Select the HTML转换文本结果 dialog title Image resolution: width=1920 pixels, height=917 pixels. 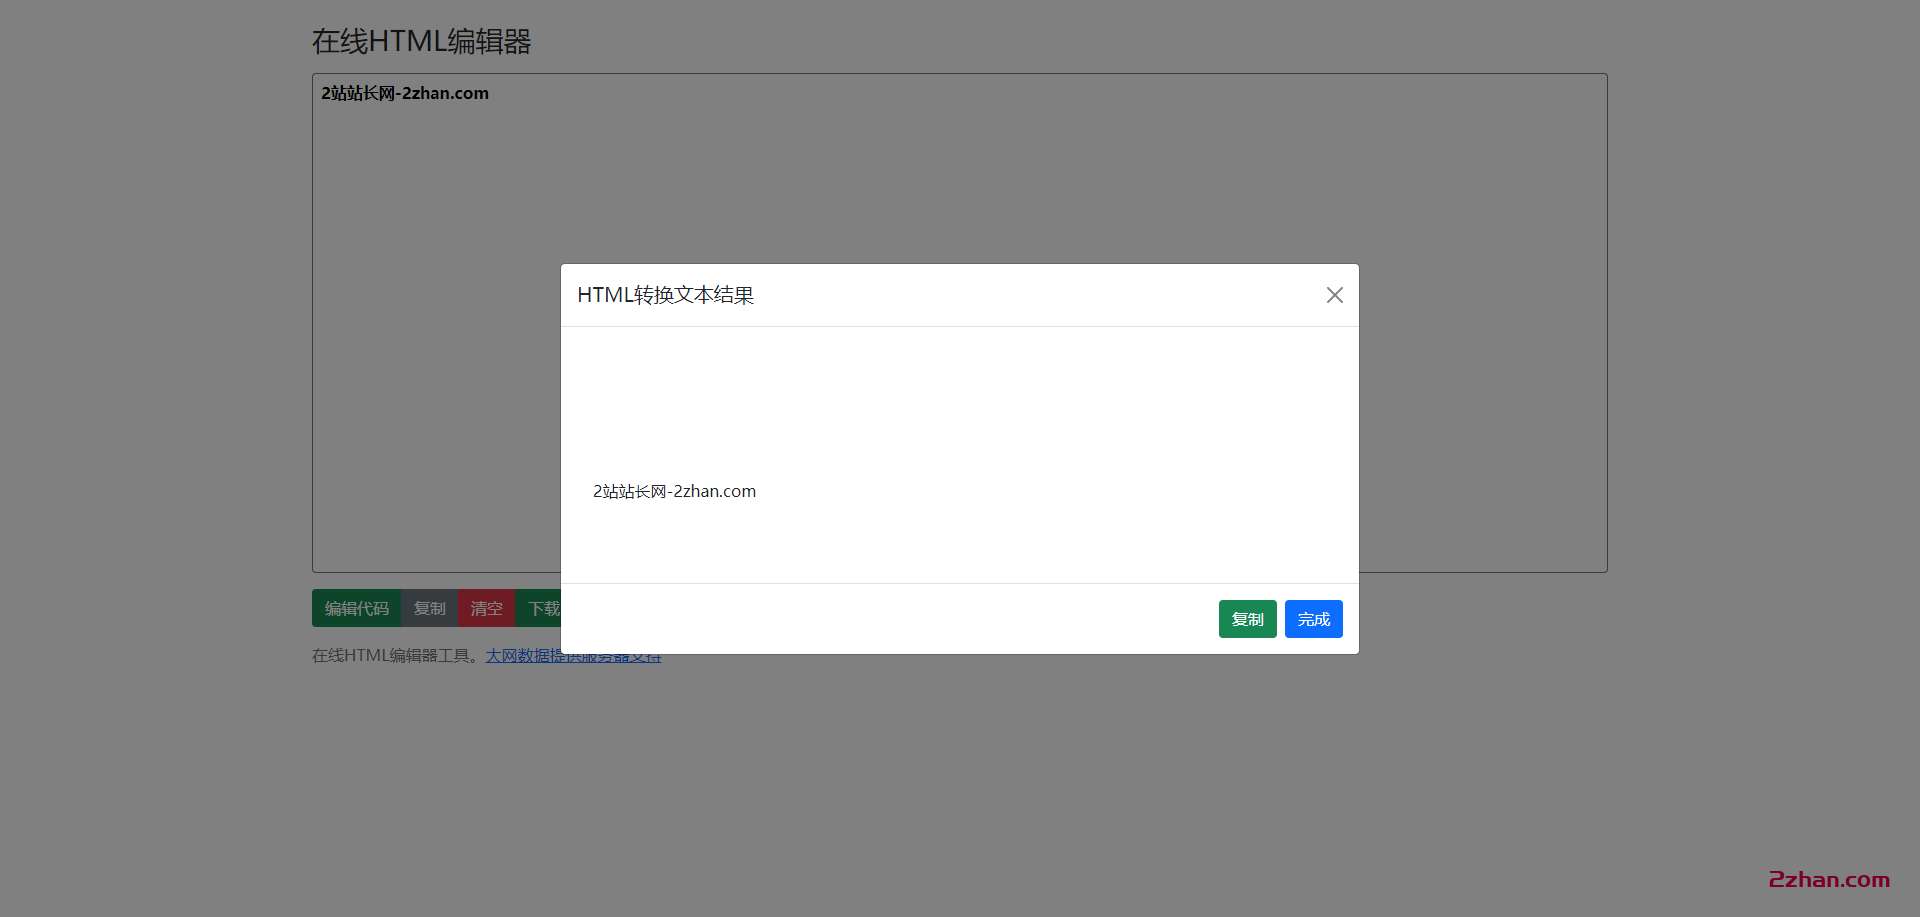click(x=665, y=295)
